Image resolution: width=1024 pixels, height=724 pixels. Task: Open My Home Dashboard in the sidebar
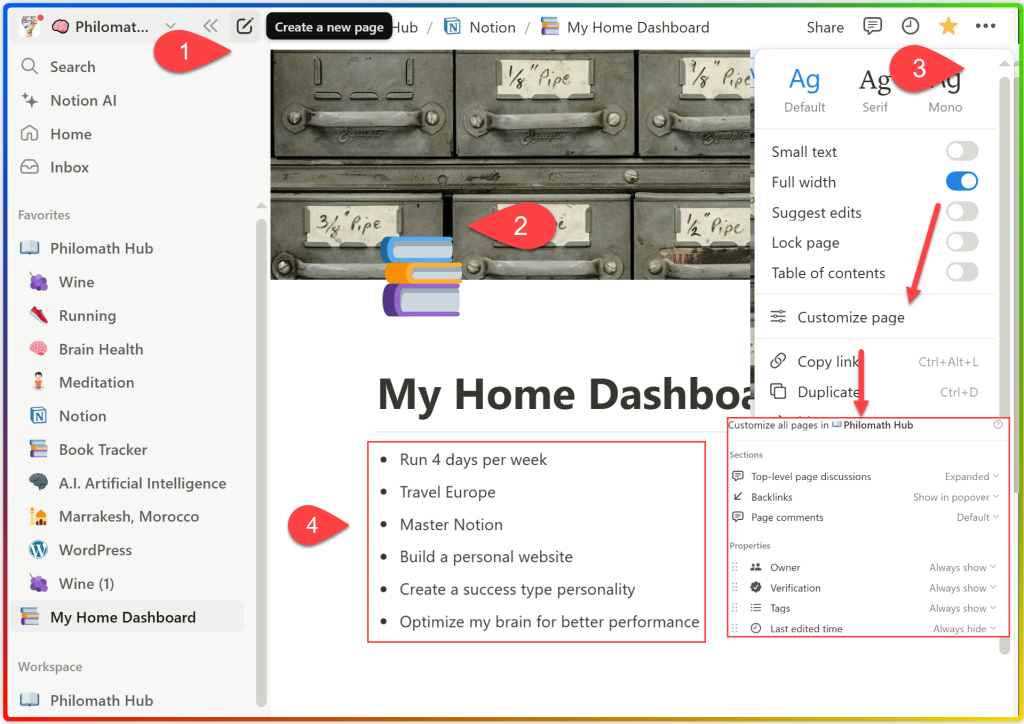(127, 616)
